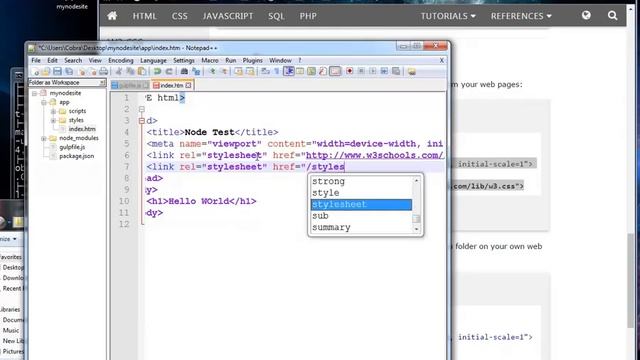The image size is (640, 360).
Task: Click the w3schools globe translate icon
Action: tap(586, 16)
